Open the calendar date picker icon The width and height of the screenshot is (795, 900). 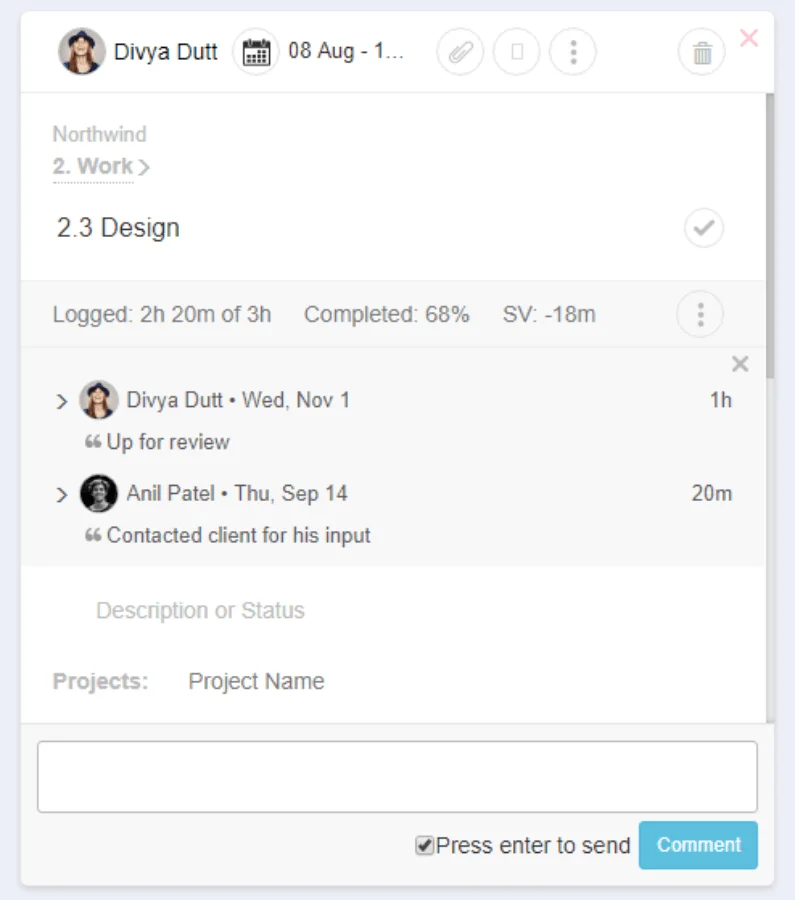click(x=256, y=51)
